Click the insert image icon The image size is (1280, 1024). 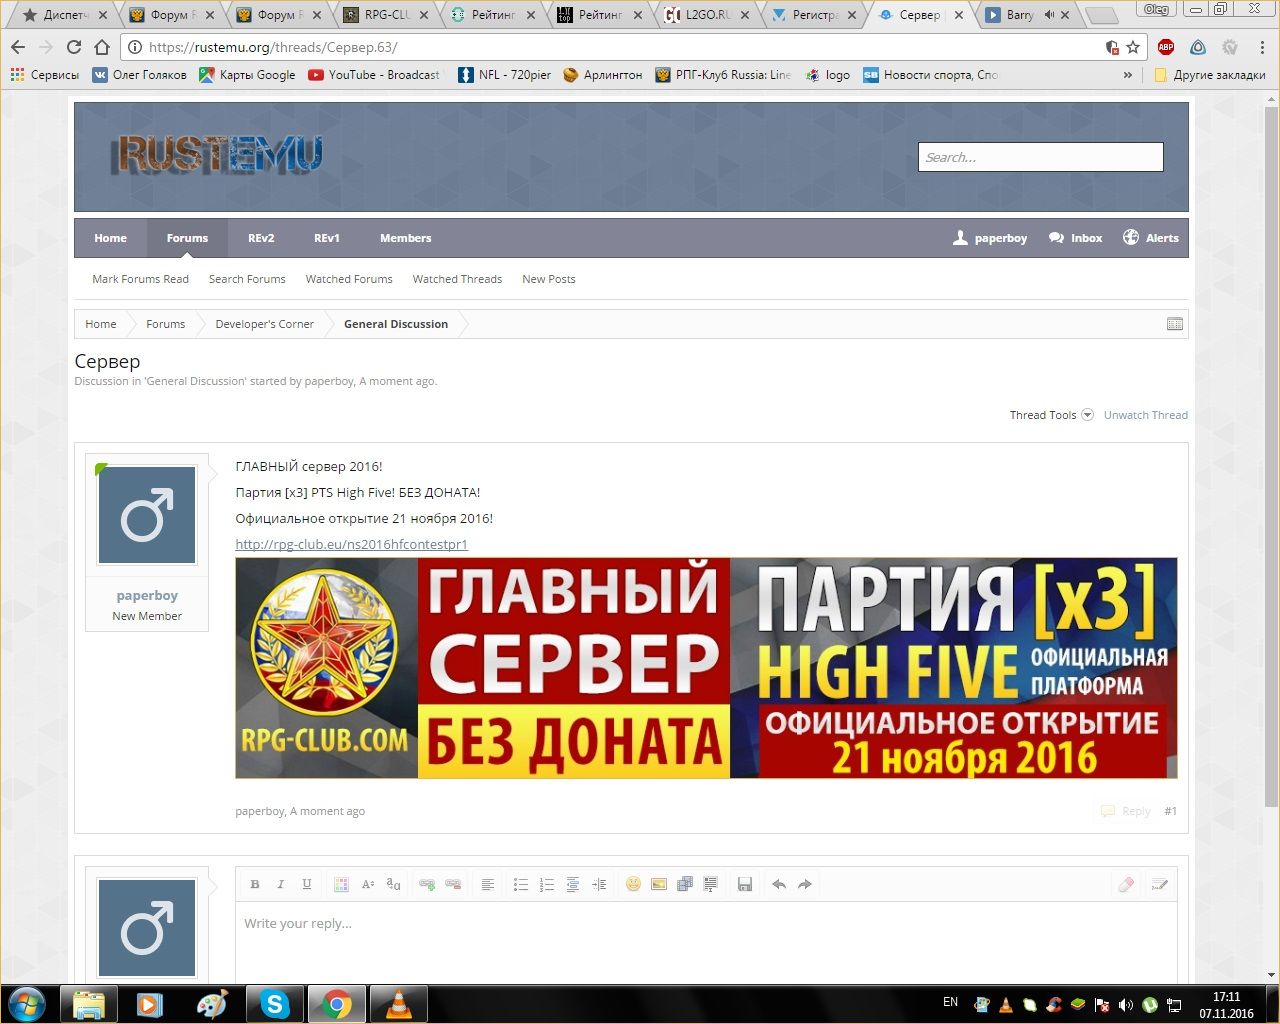coord(659,884)
